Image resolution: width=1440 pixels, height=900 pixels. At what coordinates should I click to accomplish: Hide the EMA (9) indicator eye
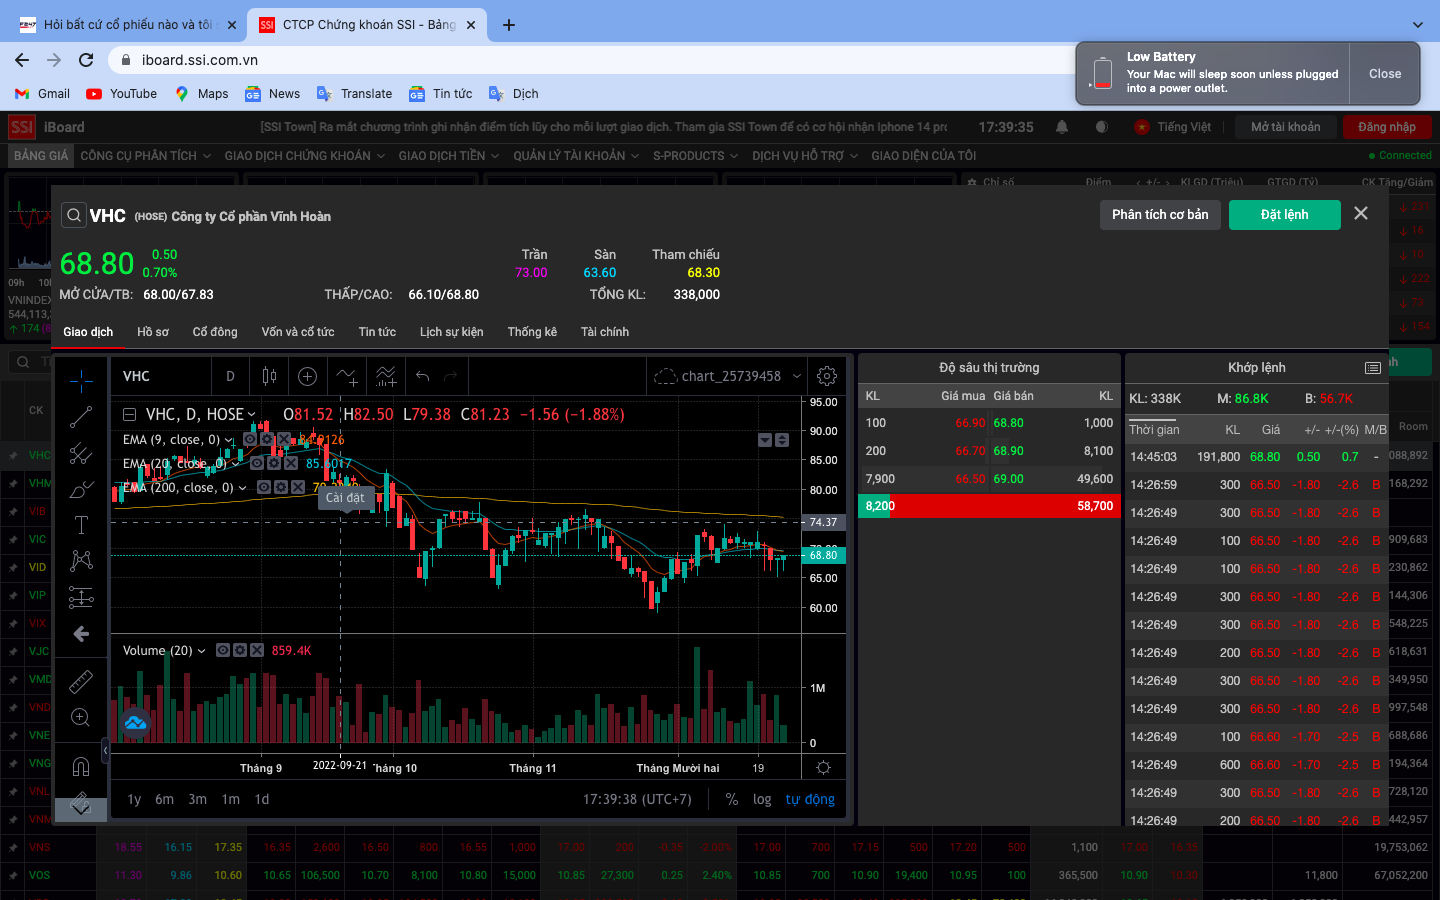pos(250,440)
